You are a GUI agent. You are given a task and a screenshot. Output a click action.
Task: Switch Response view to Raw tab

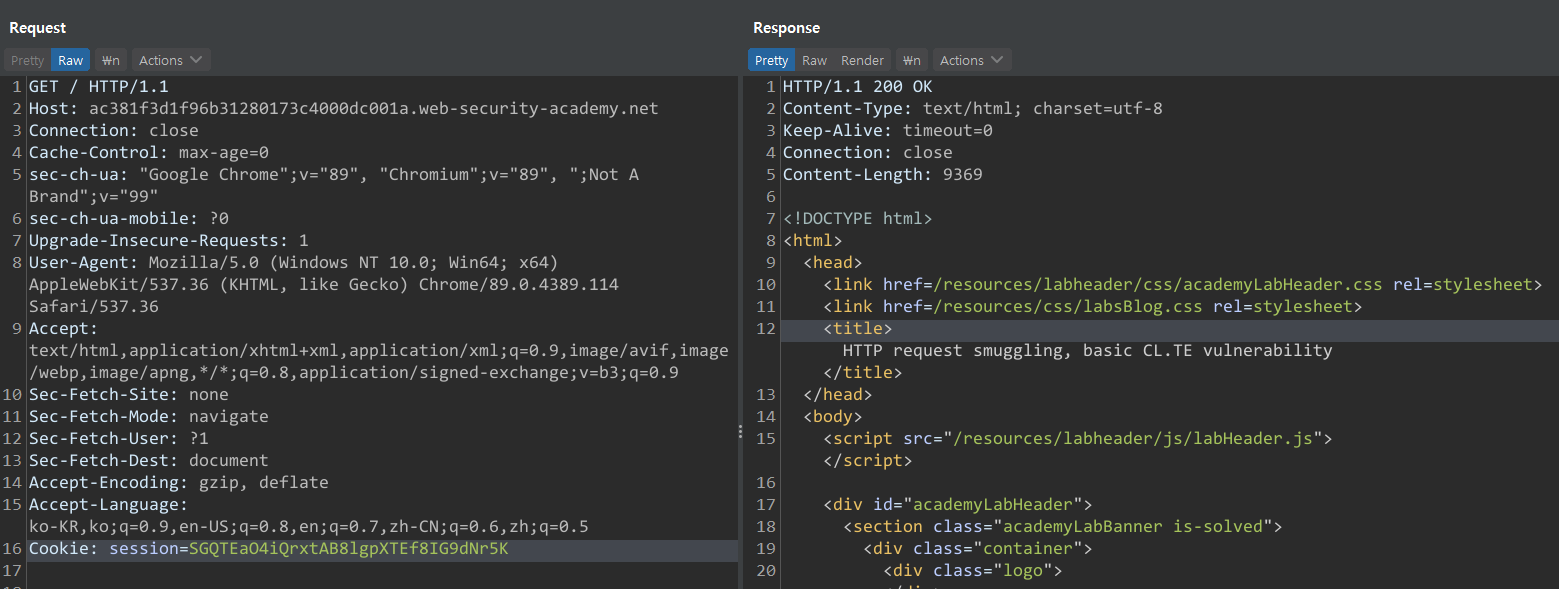814,60
